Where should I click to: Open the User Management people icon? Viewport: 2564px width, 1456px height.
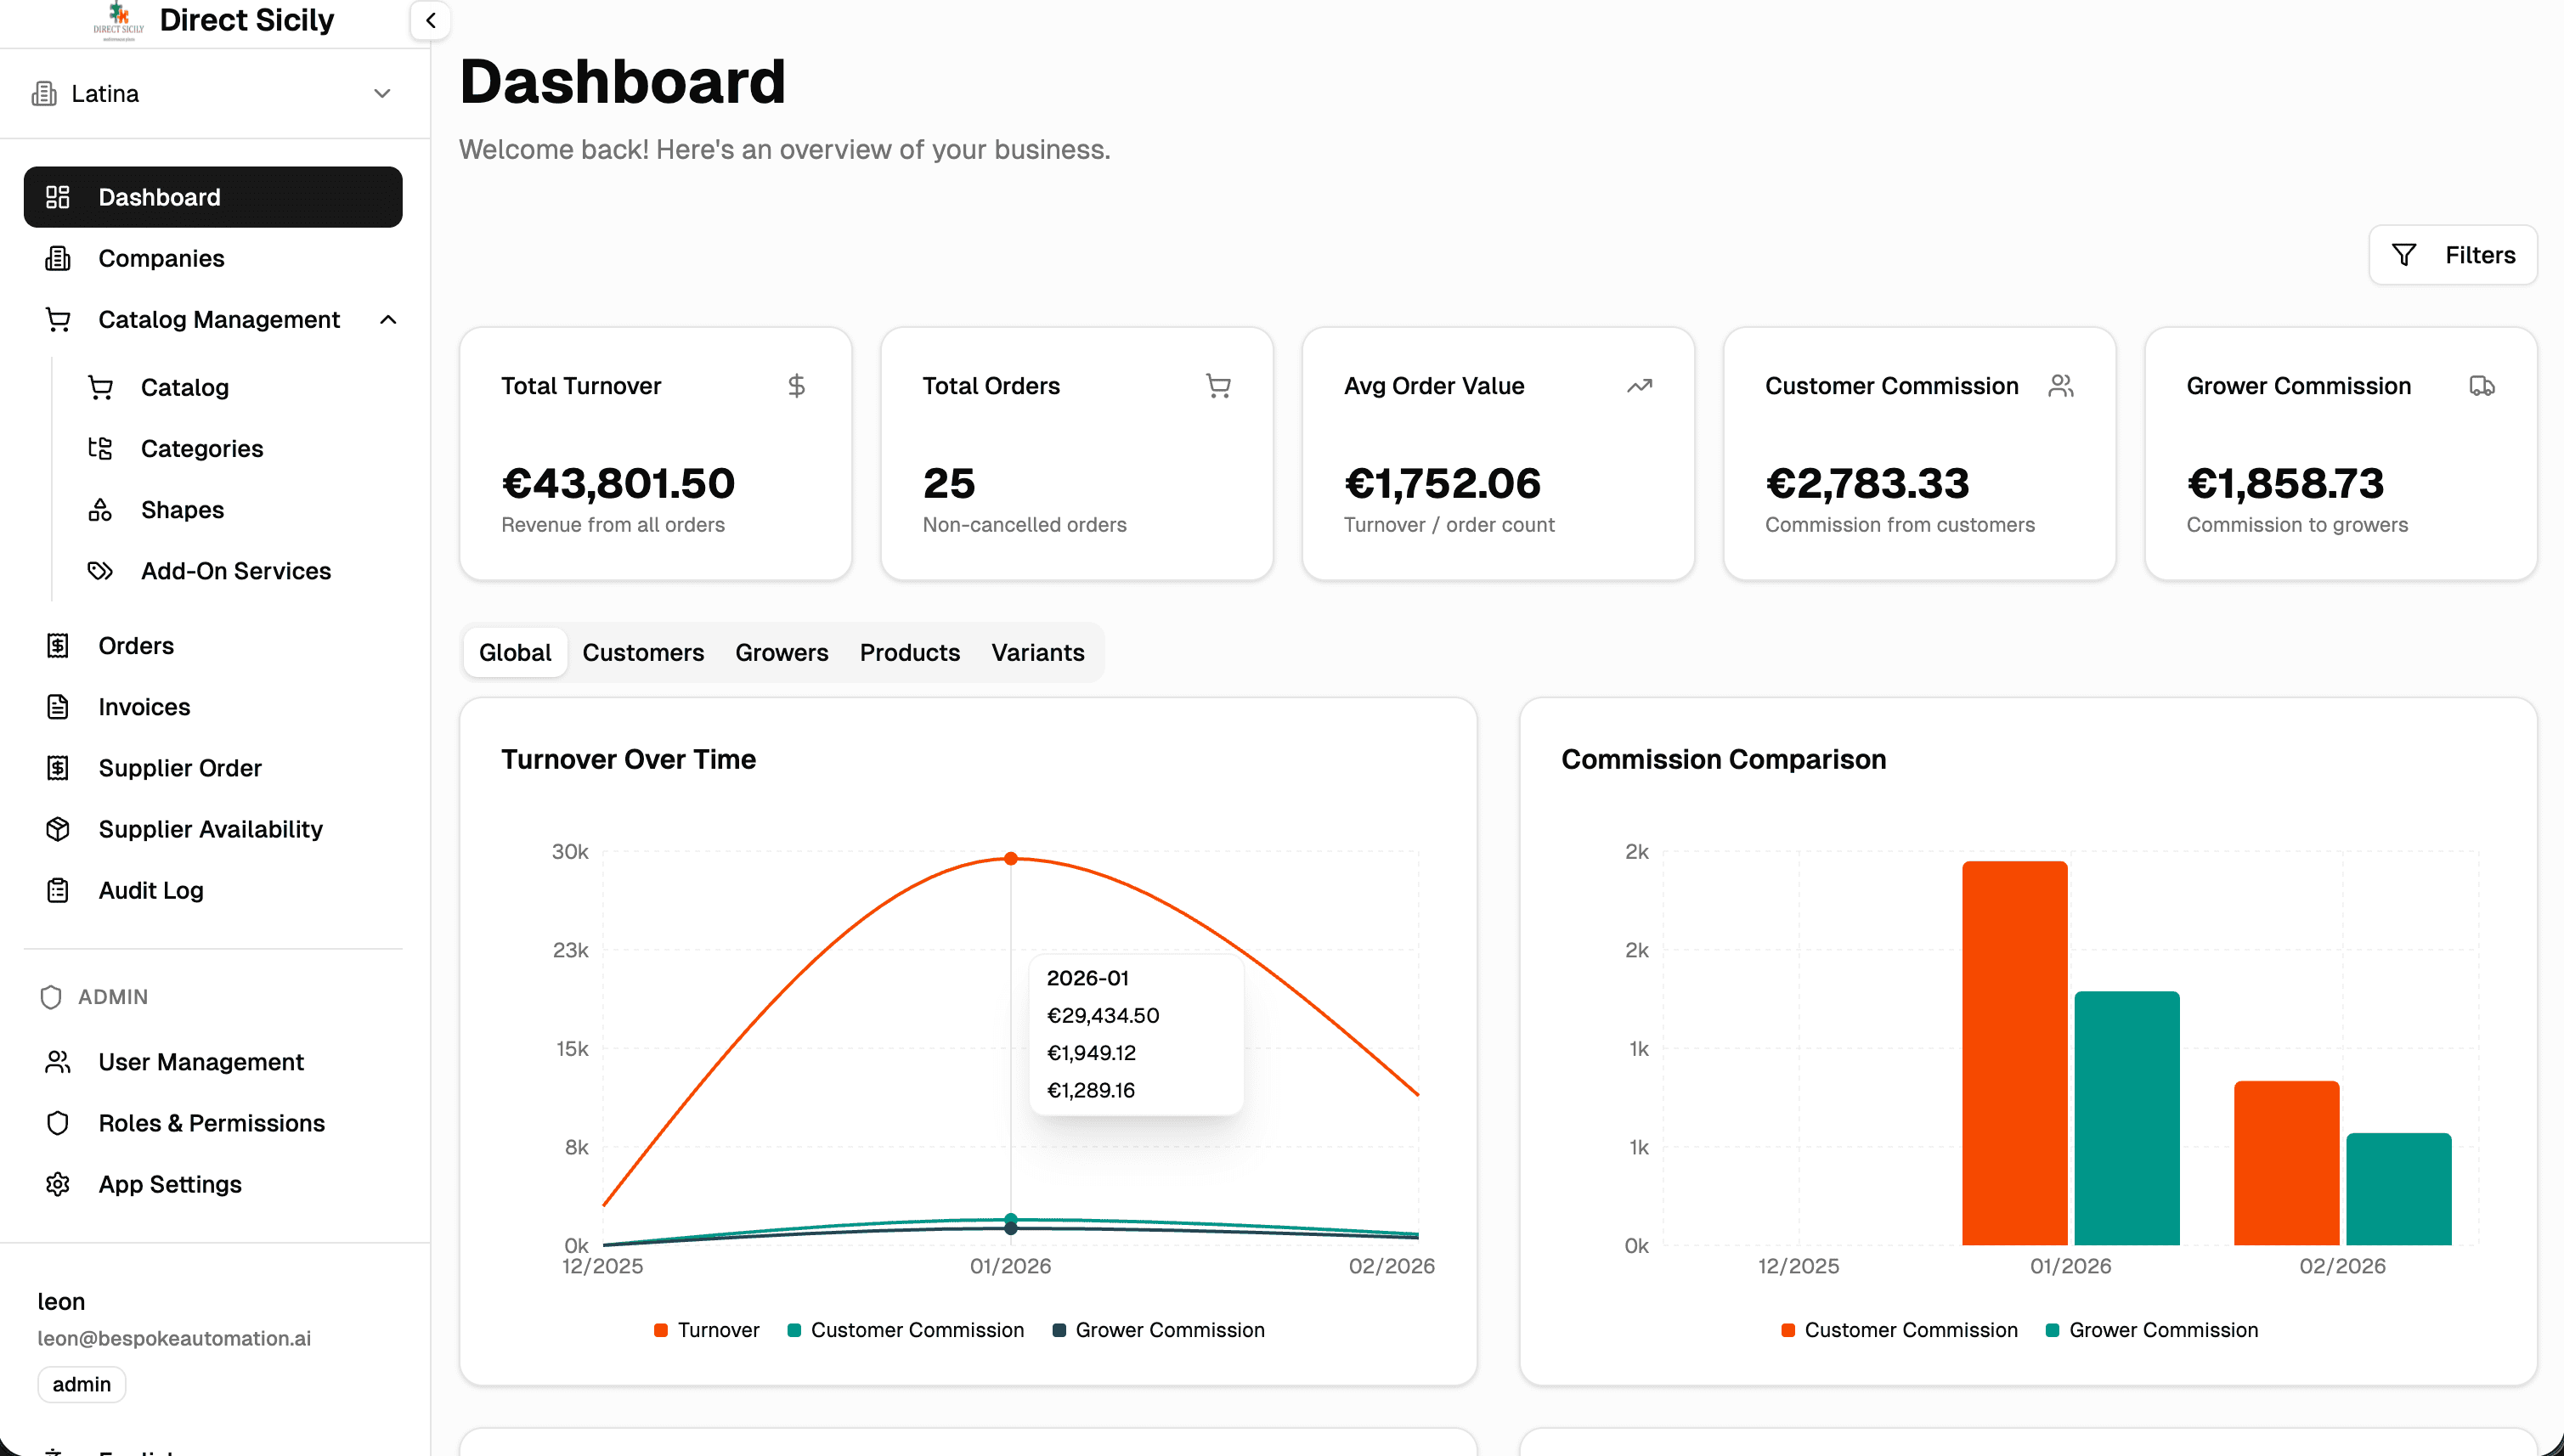click(x=57, y=1062)
